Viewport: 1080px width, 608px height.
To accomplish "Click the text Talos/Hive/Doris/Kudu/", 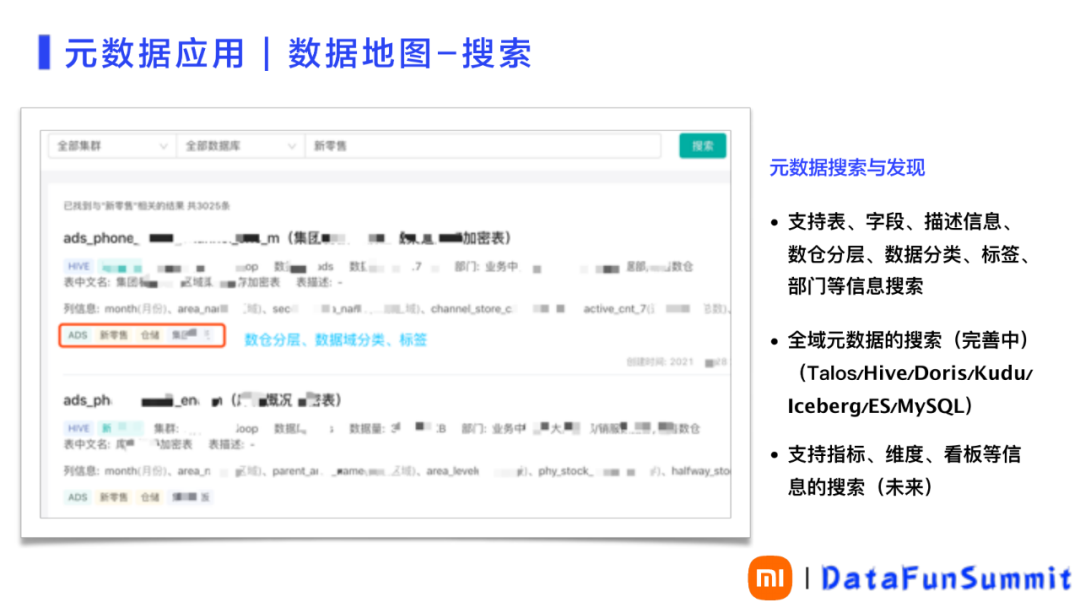I will click(919, 373).
